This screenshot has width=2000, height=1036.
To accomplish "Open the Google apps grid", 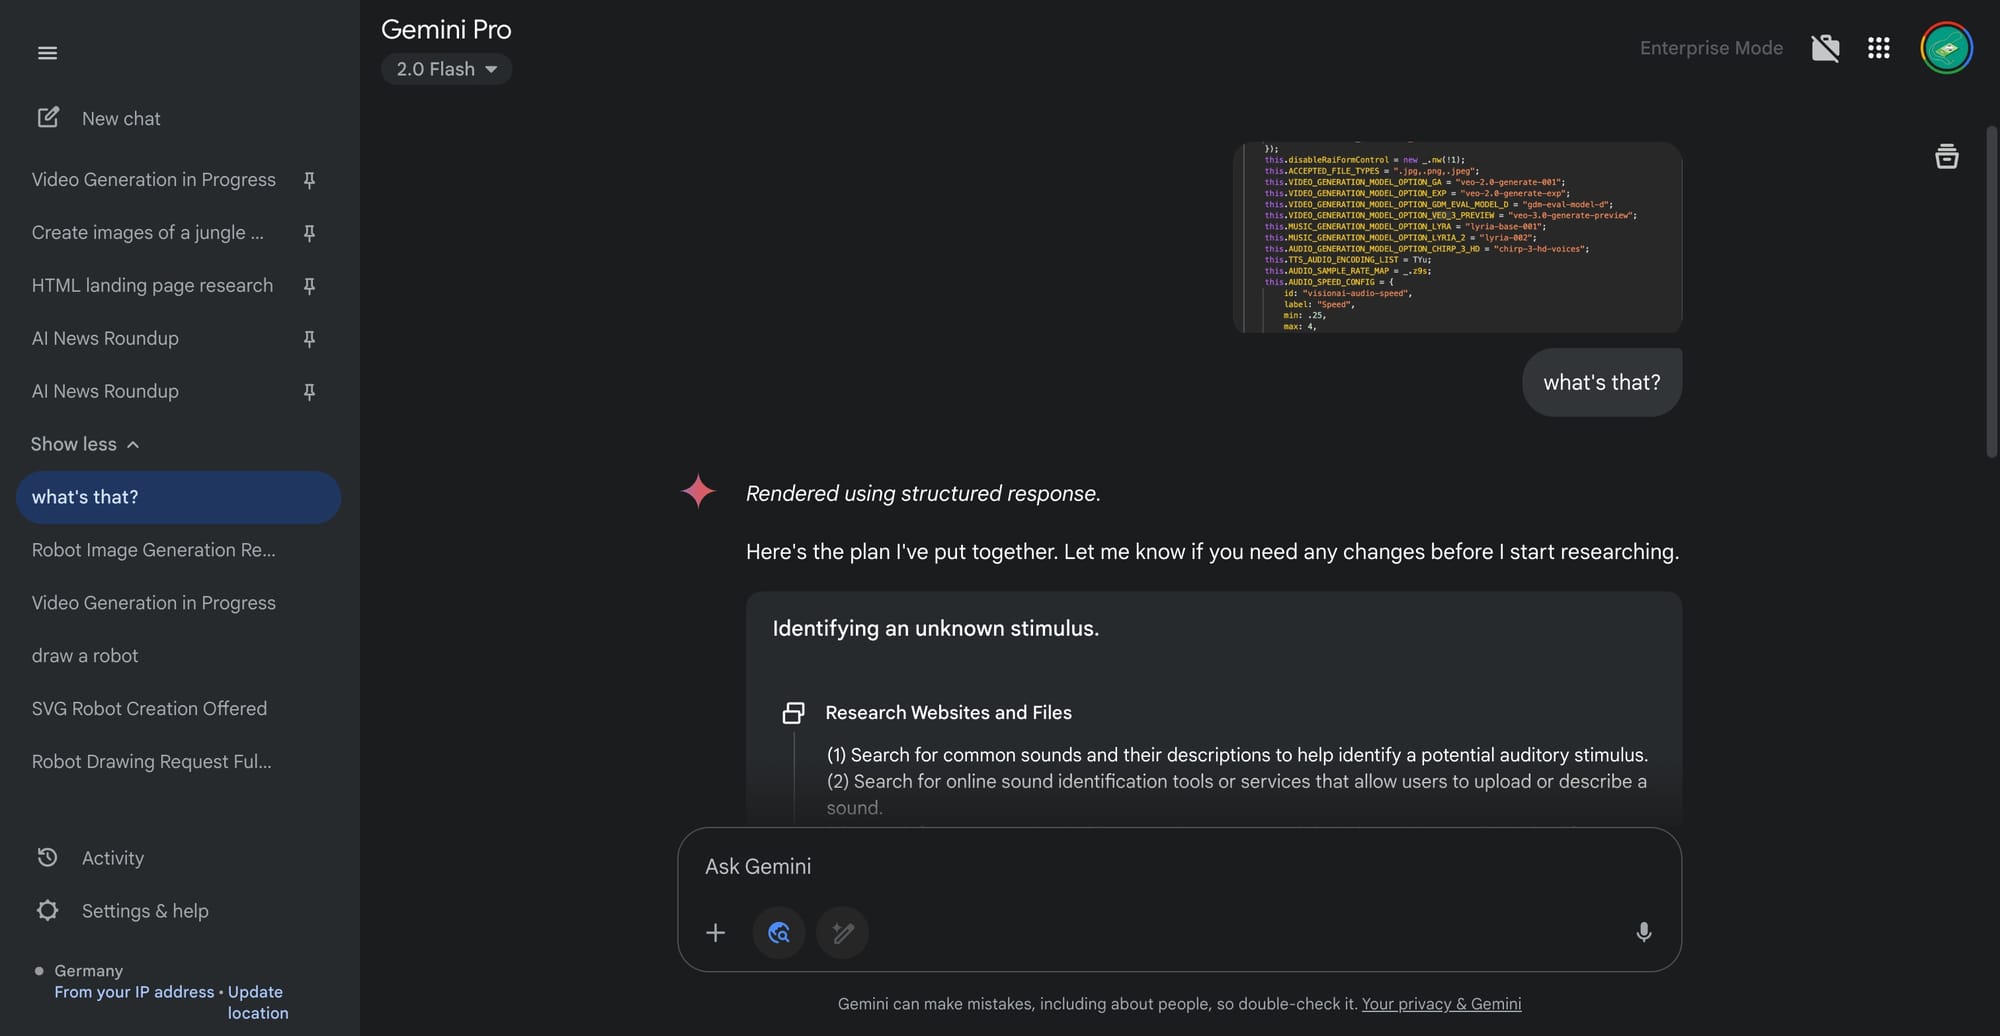I will [x=1878, y=48].
